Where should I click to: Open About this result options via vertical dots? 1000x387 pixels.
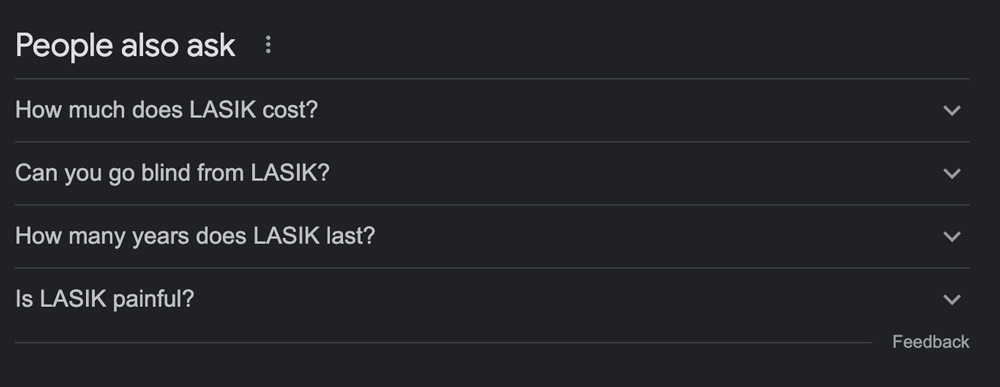pyautogui.click(x=268, y=45)
